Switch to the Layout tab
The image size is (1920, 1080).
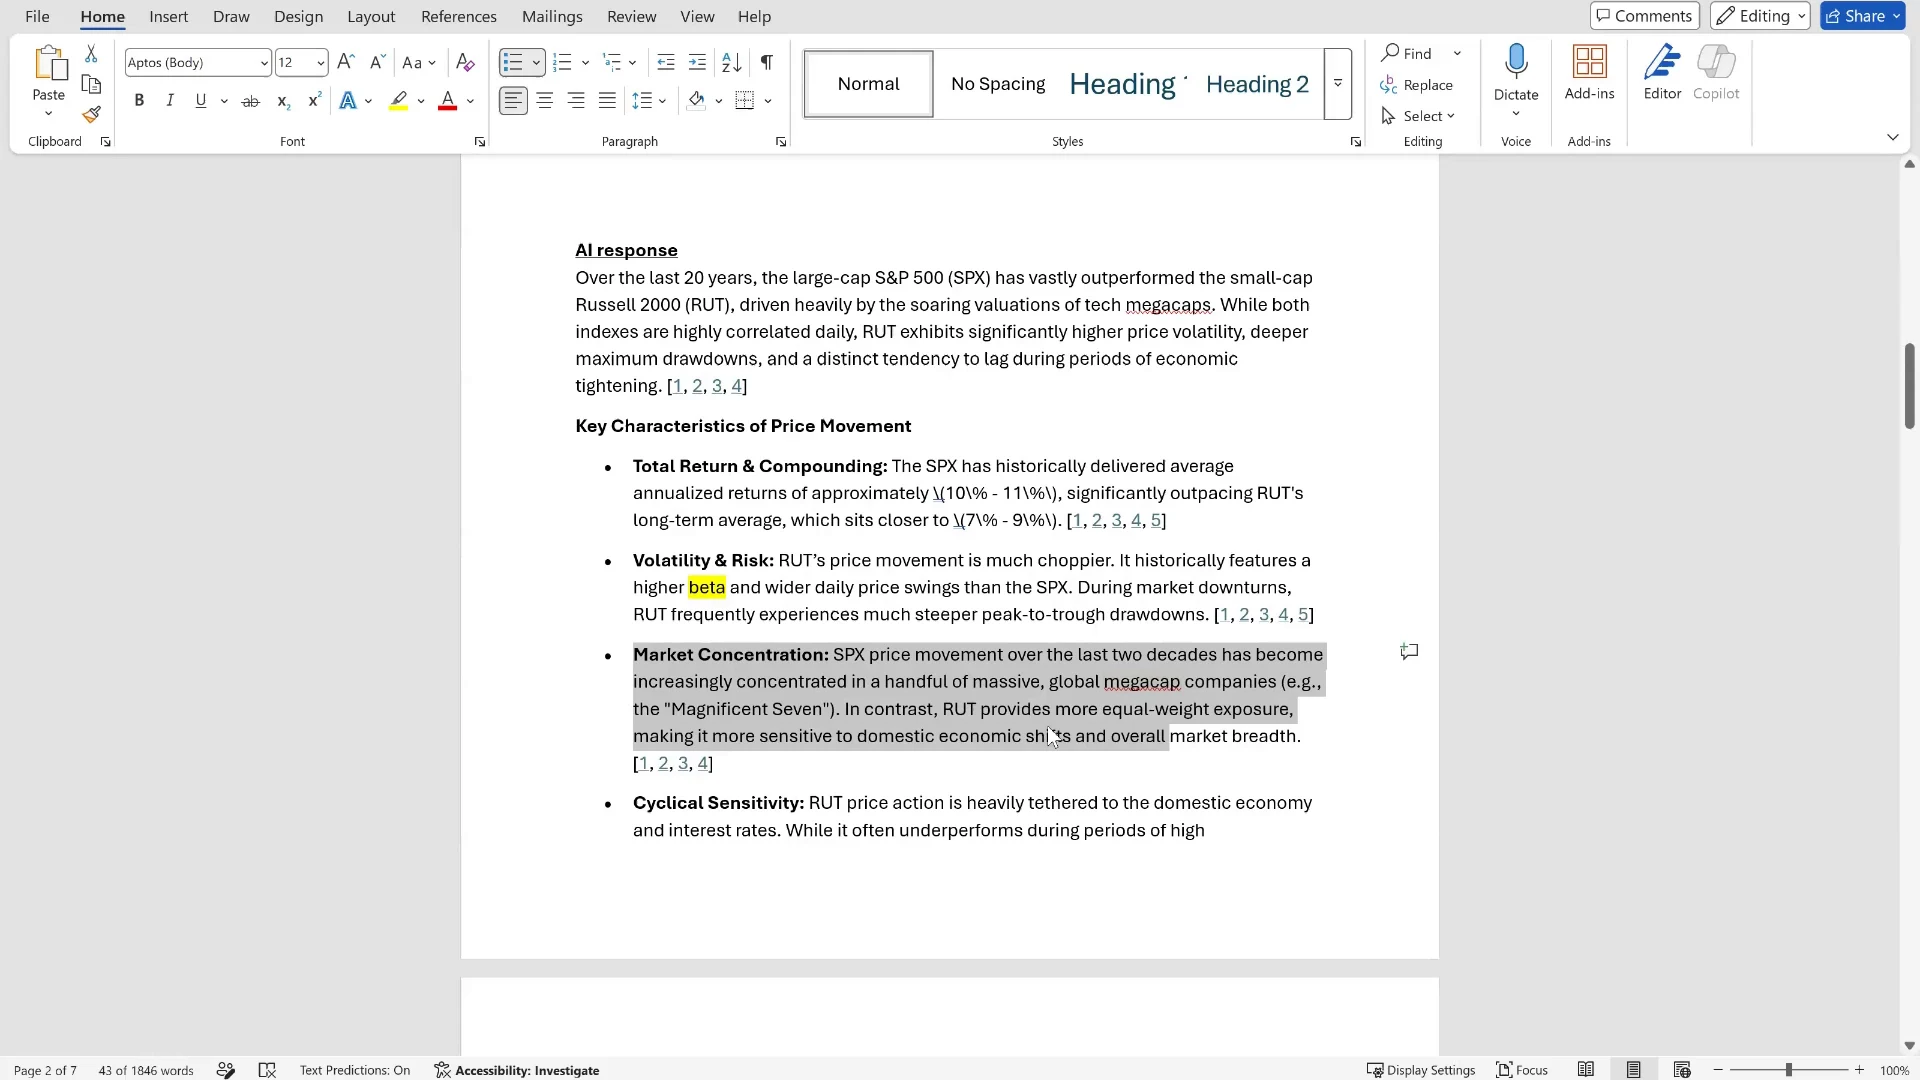[x=371, y=16]
